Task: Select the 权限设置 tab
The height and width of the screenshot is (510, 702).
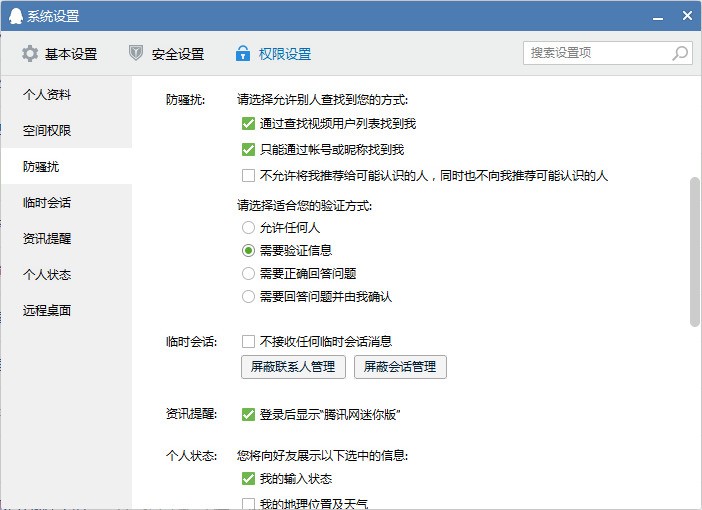Action: (x=273, y=54)
